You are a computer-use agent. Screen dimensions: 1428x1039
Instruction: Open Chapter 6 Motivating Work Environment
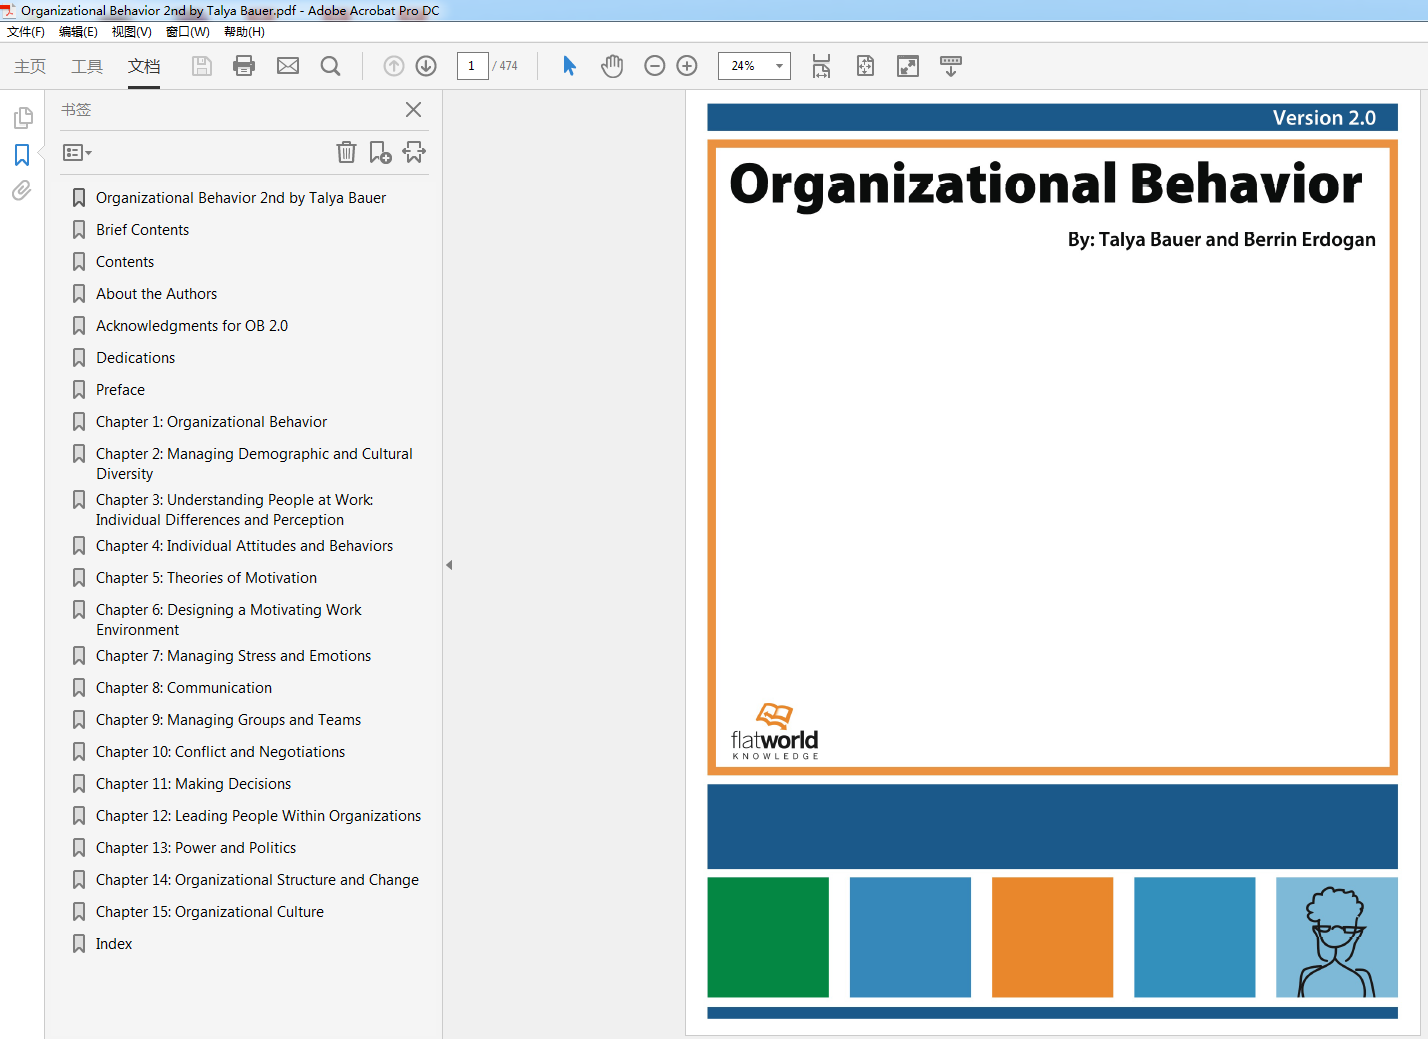coord(229,620)
